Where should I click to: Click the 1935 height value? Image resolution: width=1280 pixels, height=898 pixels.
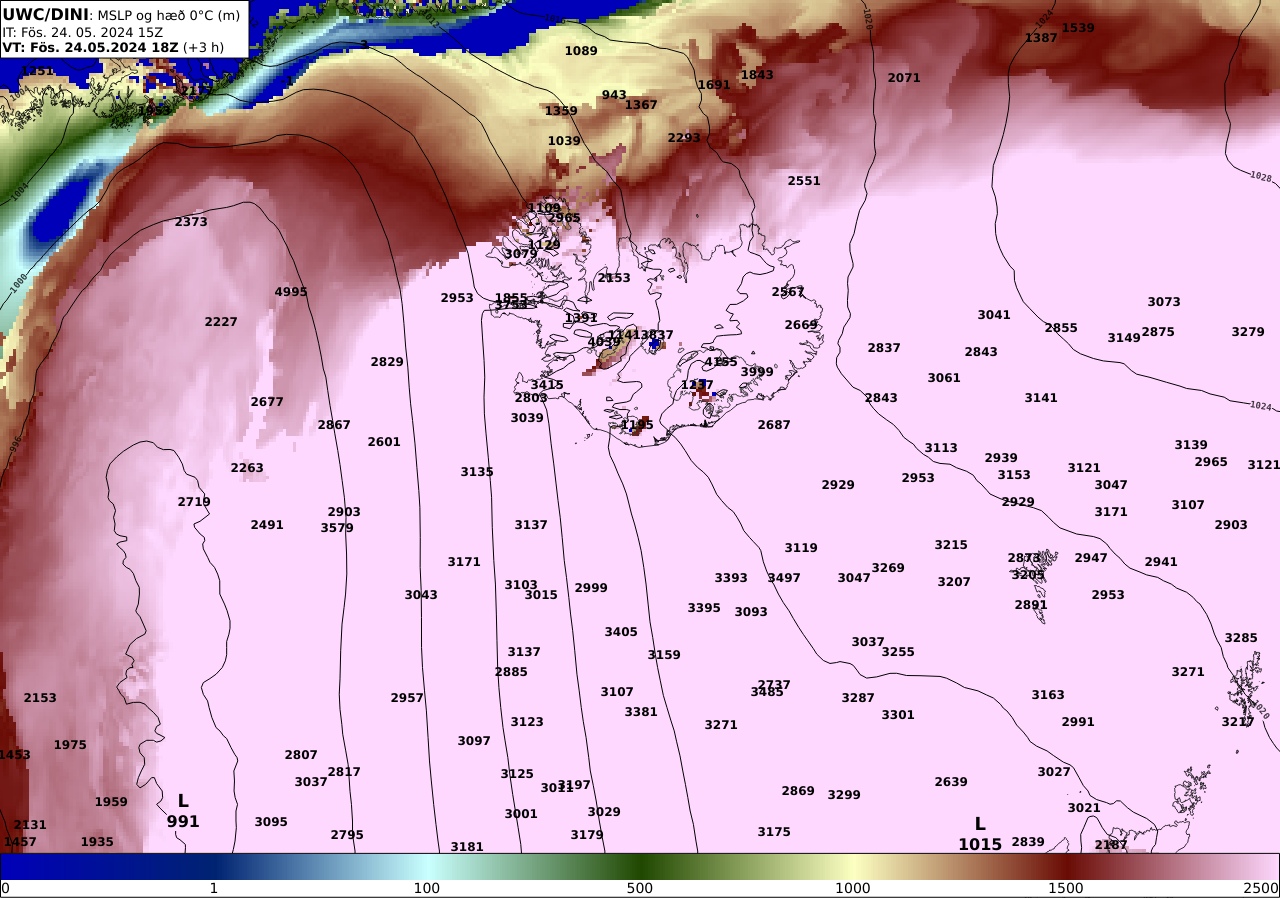97,842
